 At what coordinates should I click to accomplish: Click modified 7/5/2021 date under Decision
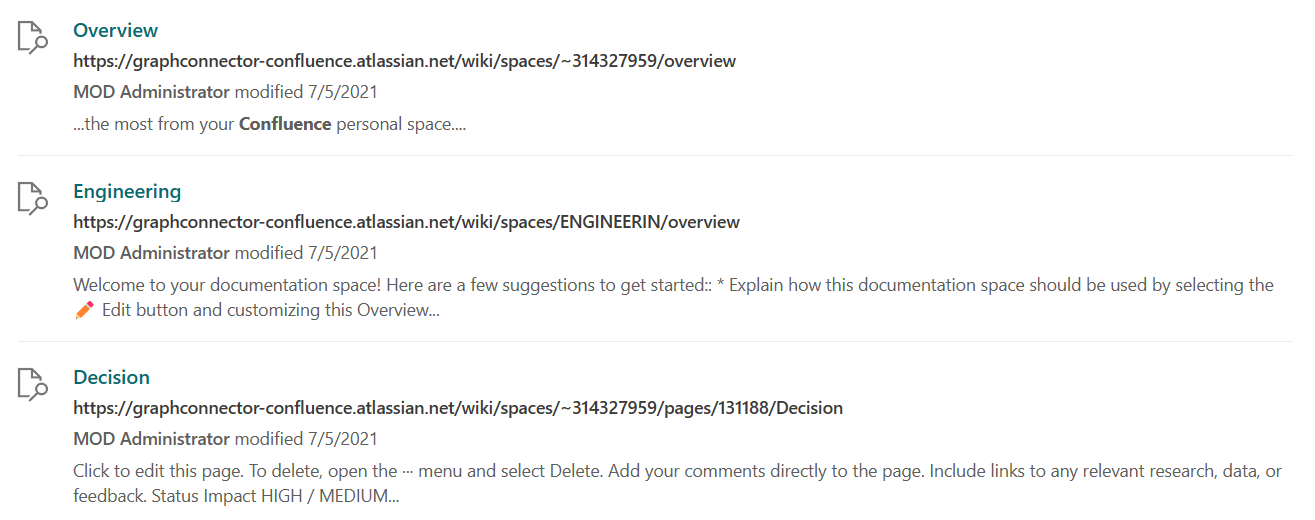(x=306, y=439)
